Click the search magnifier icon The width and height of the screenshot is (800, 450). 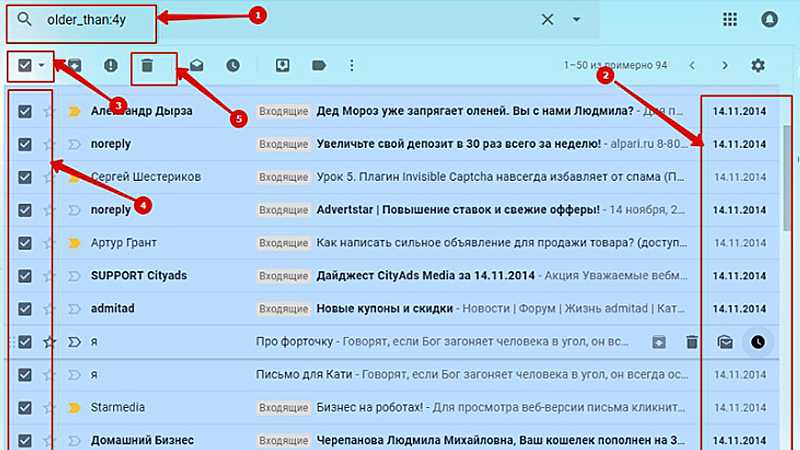24,19
